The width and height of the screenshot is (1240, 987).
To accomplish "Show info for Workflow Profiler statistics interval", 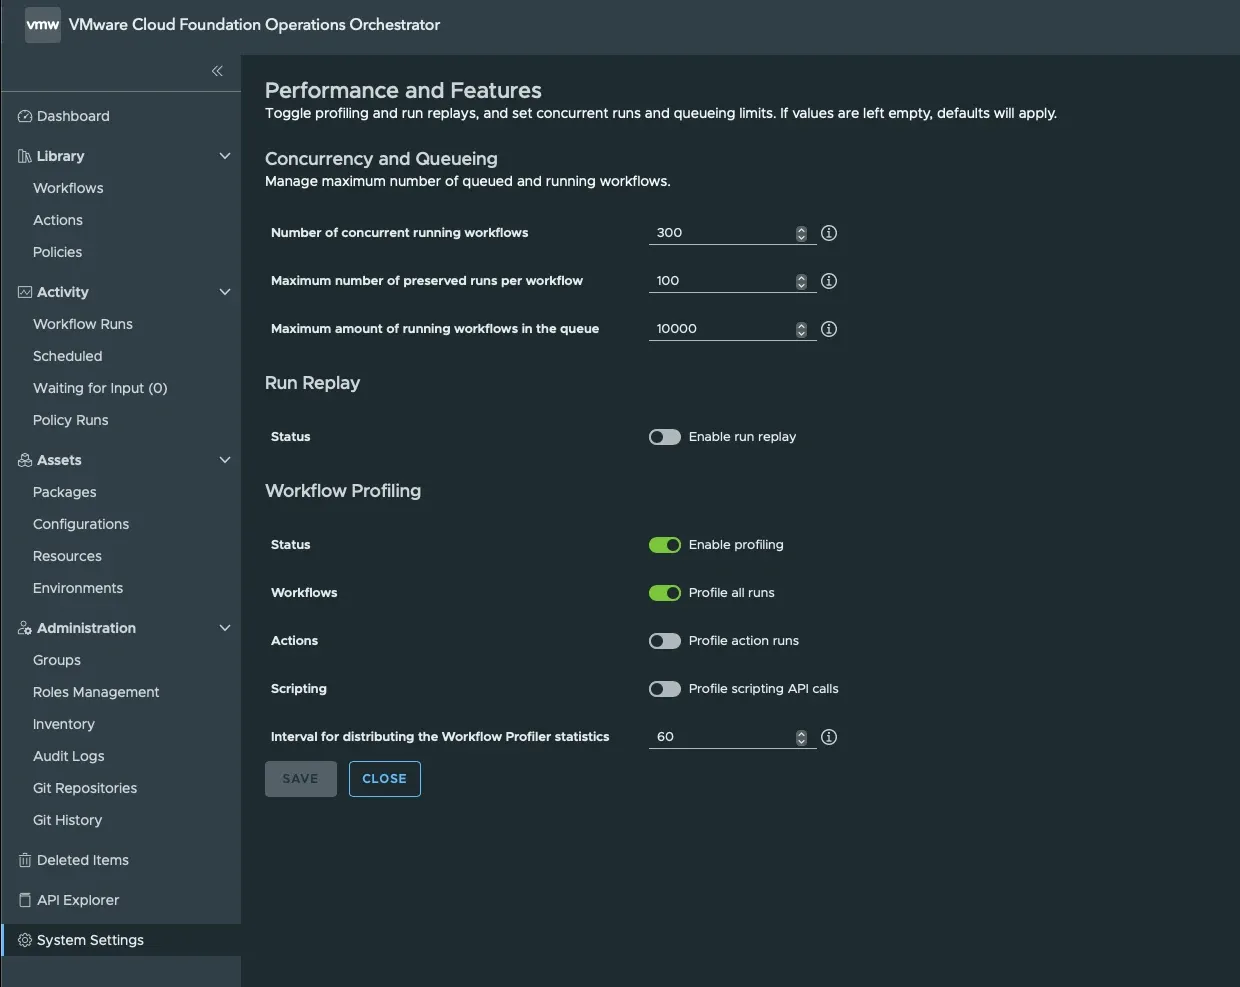I will pyautogui.click(x=829, y=737).
